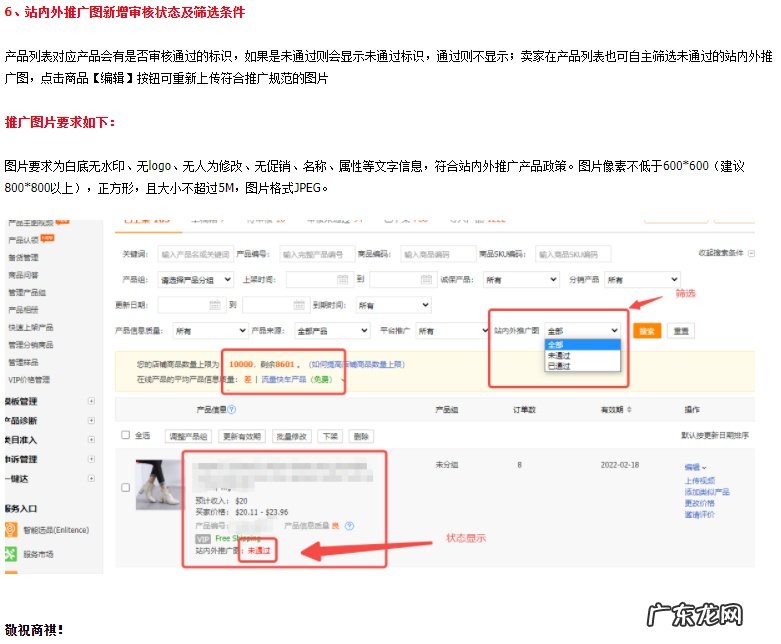Image resolution: width=781 pixels, height=644 pixels.
Task: Open the 产品组 dropdown
Action: 195,280
